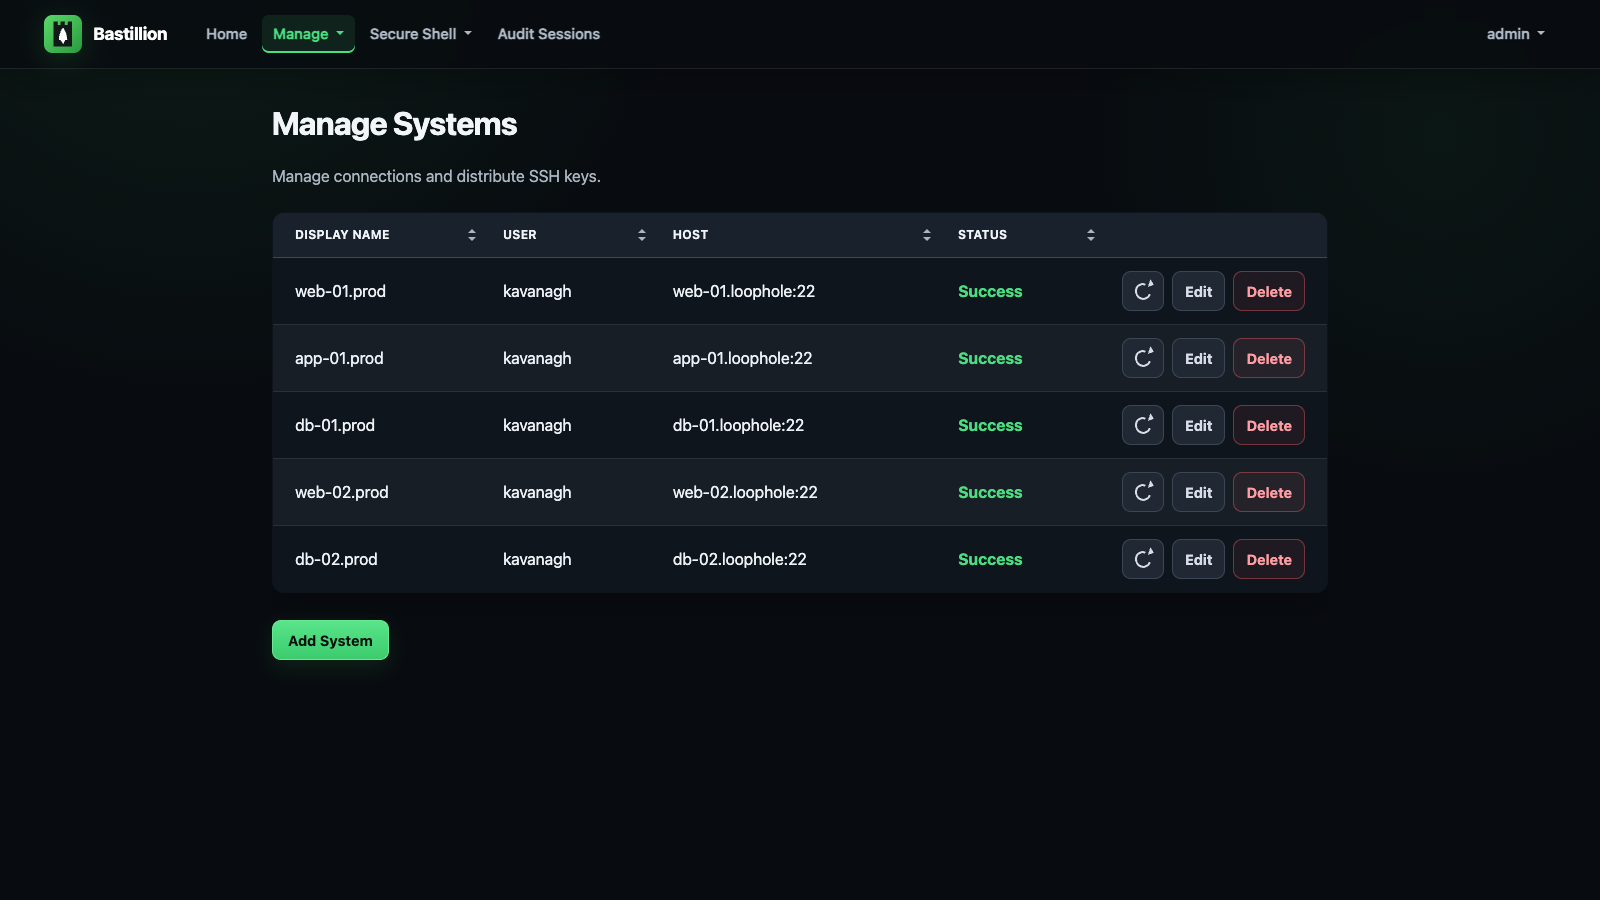Sort by Host column arrows

(927, 235)
